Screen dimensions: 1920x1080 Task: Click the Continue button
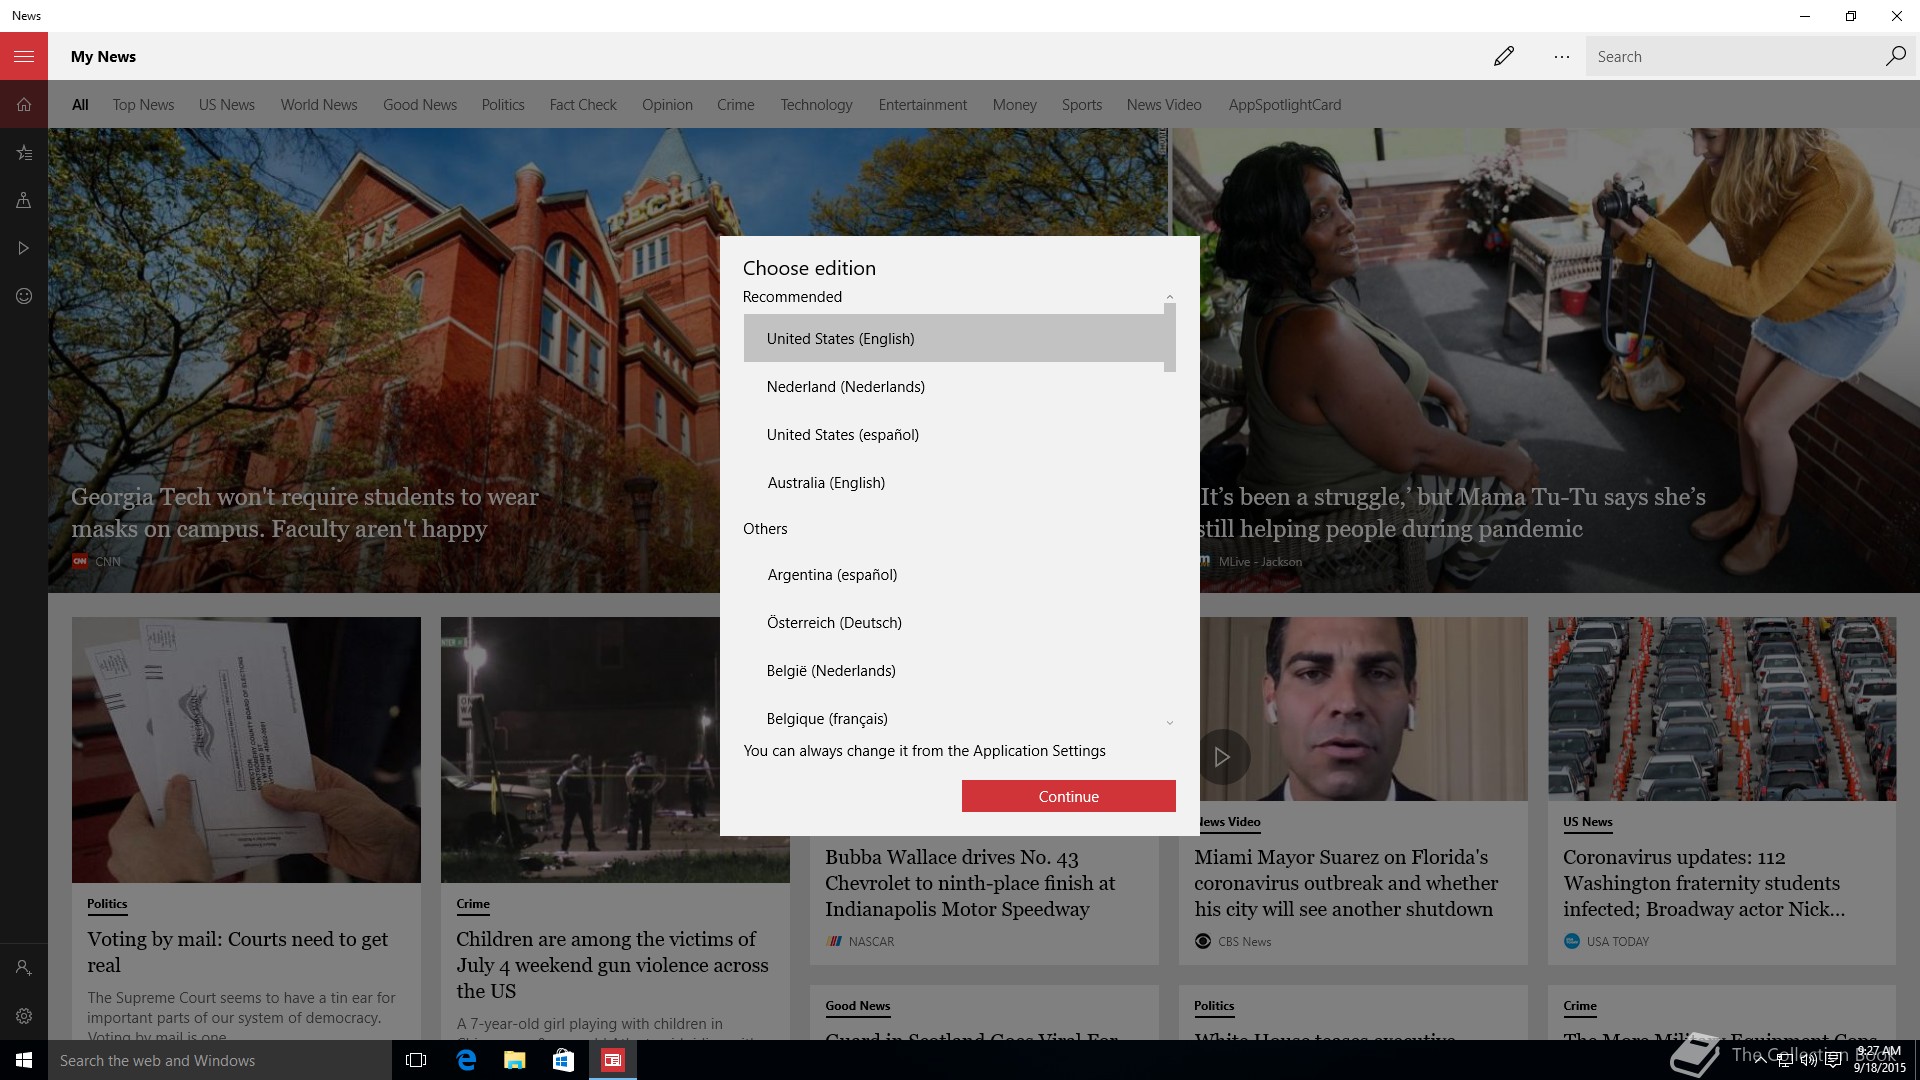pos(1068,796)
